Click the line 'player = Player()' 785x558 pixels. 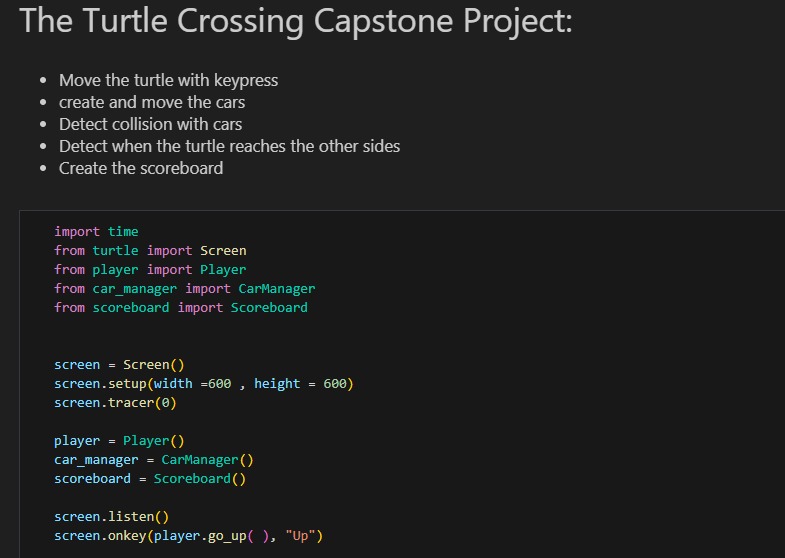point(119,441)
